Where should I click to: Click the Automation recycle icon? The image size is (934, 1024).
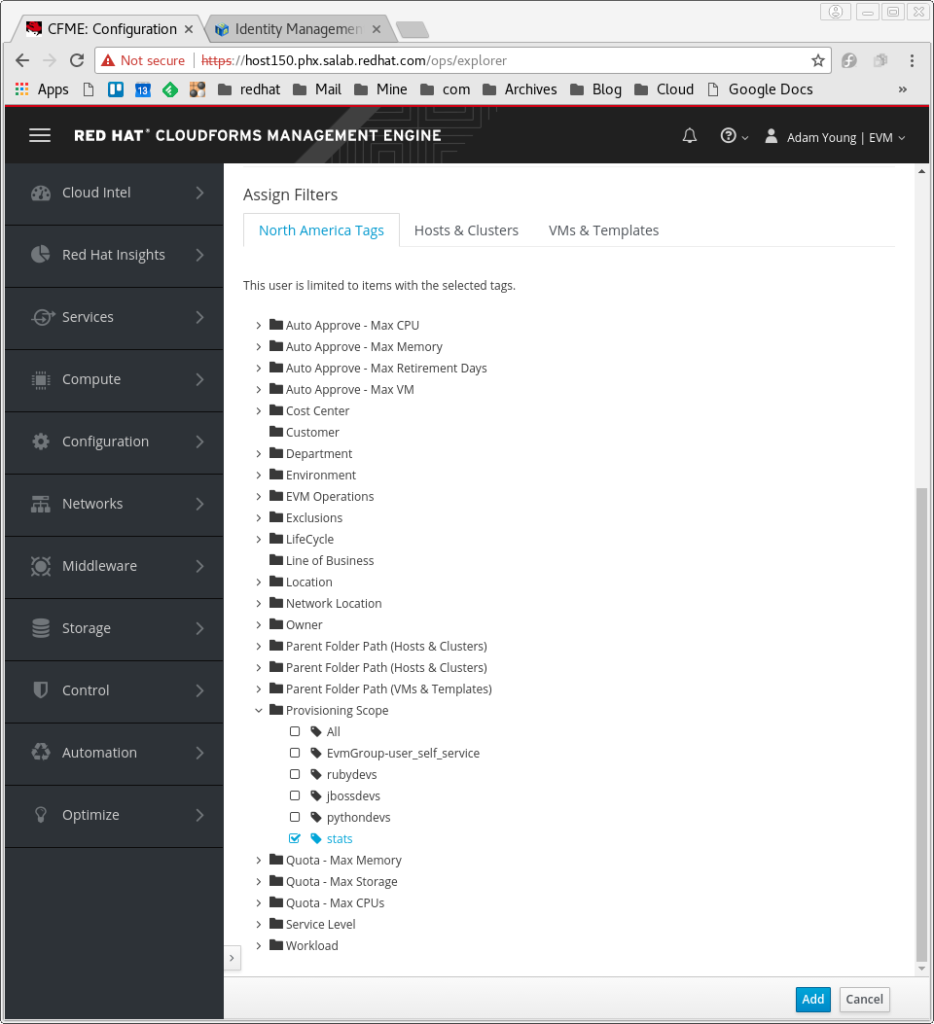pos(40,752)
